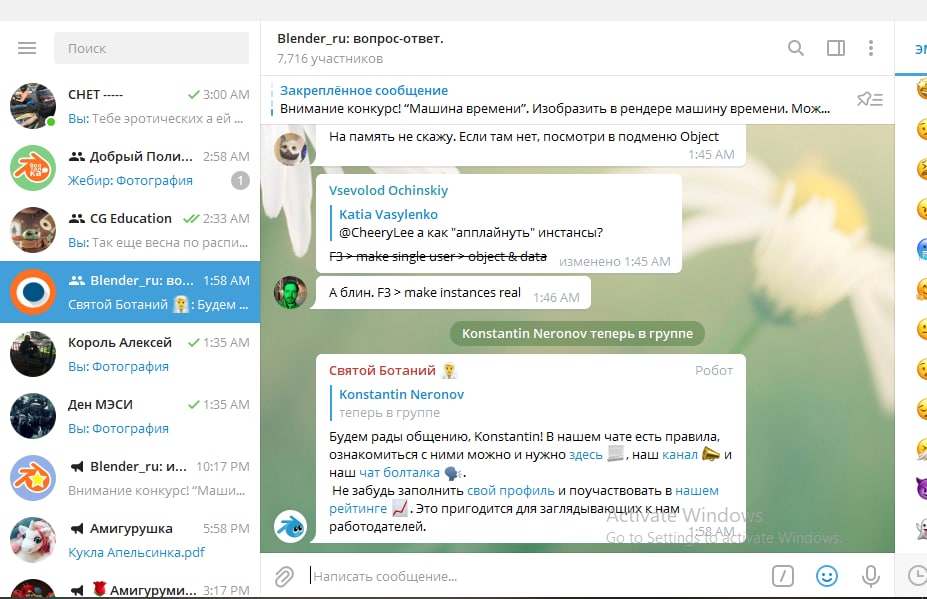Open the Добрый Поли... group chat
Viewport: 927px width, 599px height.
tap(130, 168)
